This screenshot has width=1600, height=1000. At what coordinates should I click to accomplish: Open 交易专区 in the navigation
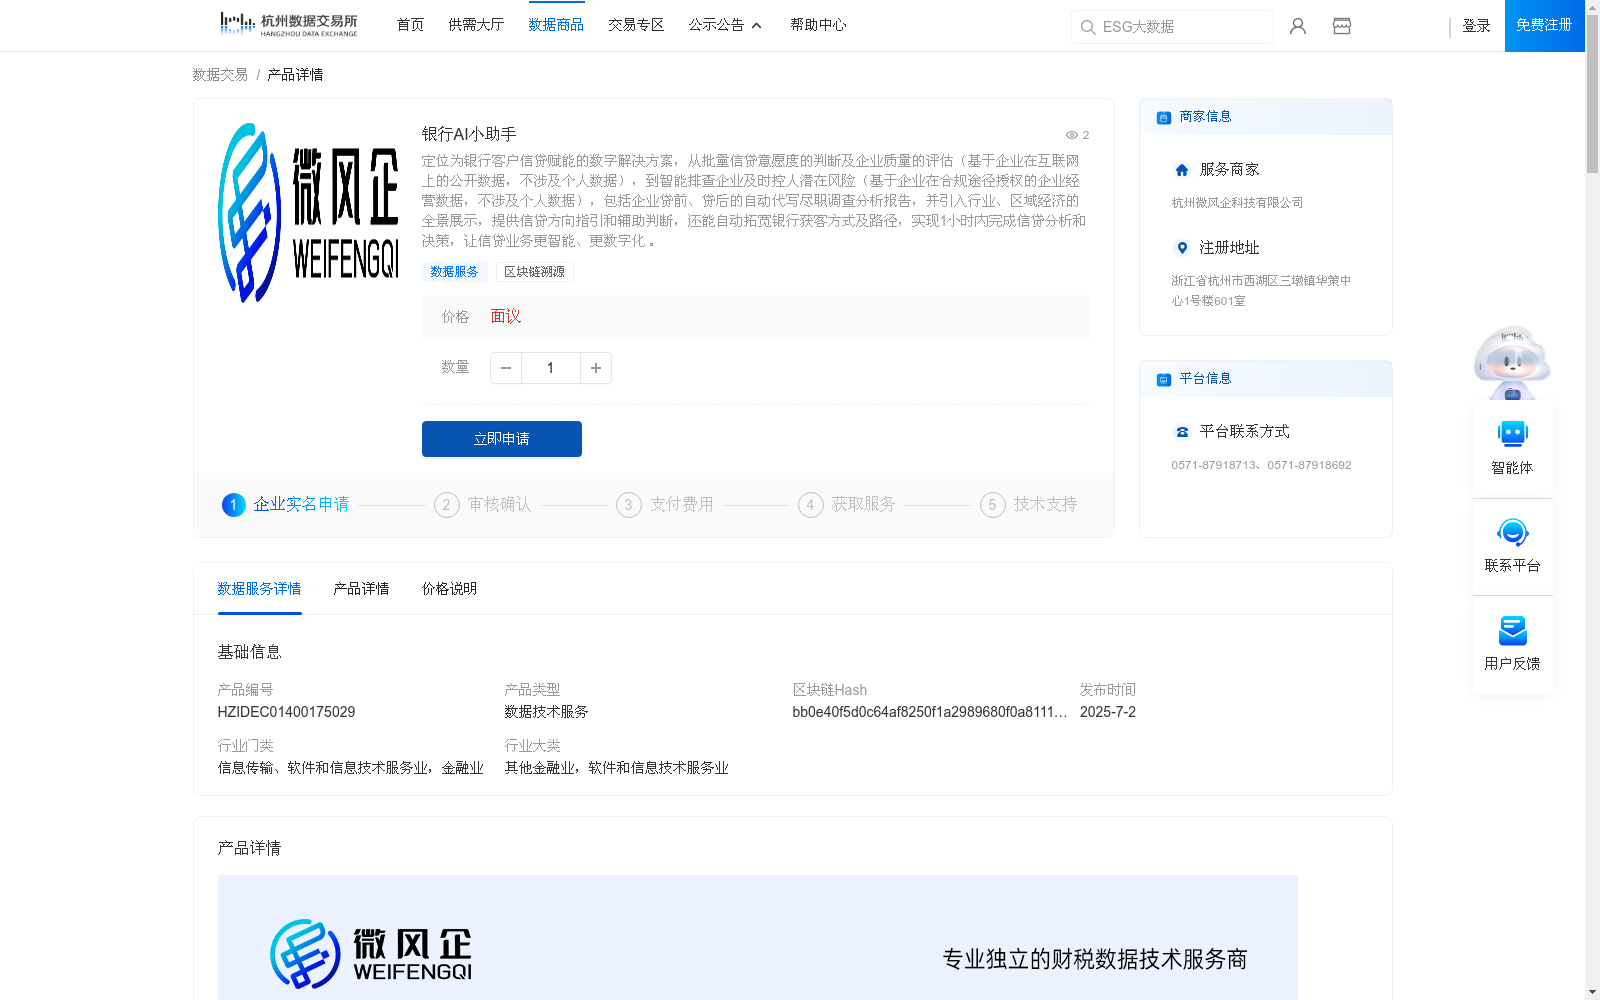click(636, 25)
